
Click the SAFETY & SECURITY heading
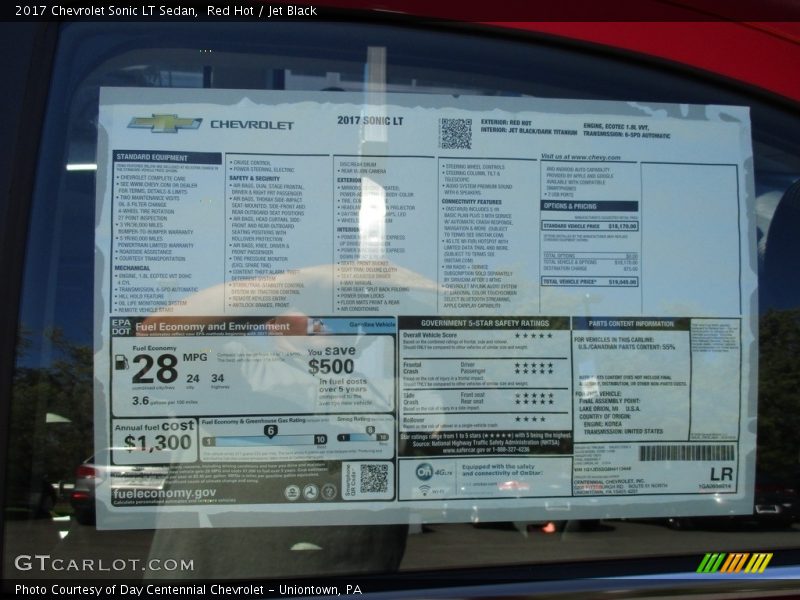pyautogui.click(x=255, y=179)
